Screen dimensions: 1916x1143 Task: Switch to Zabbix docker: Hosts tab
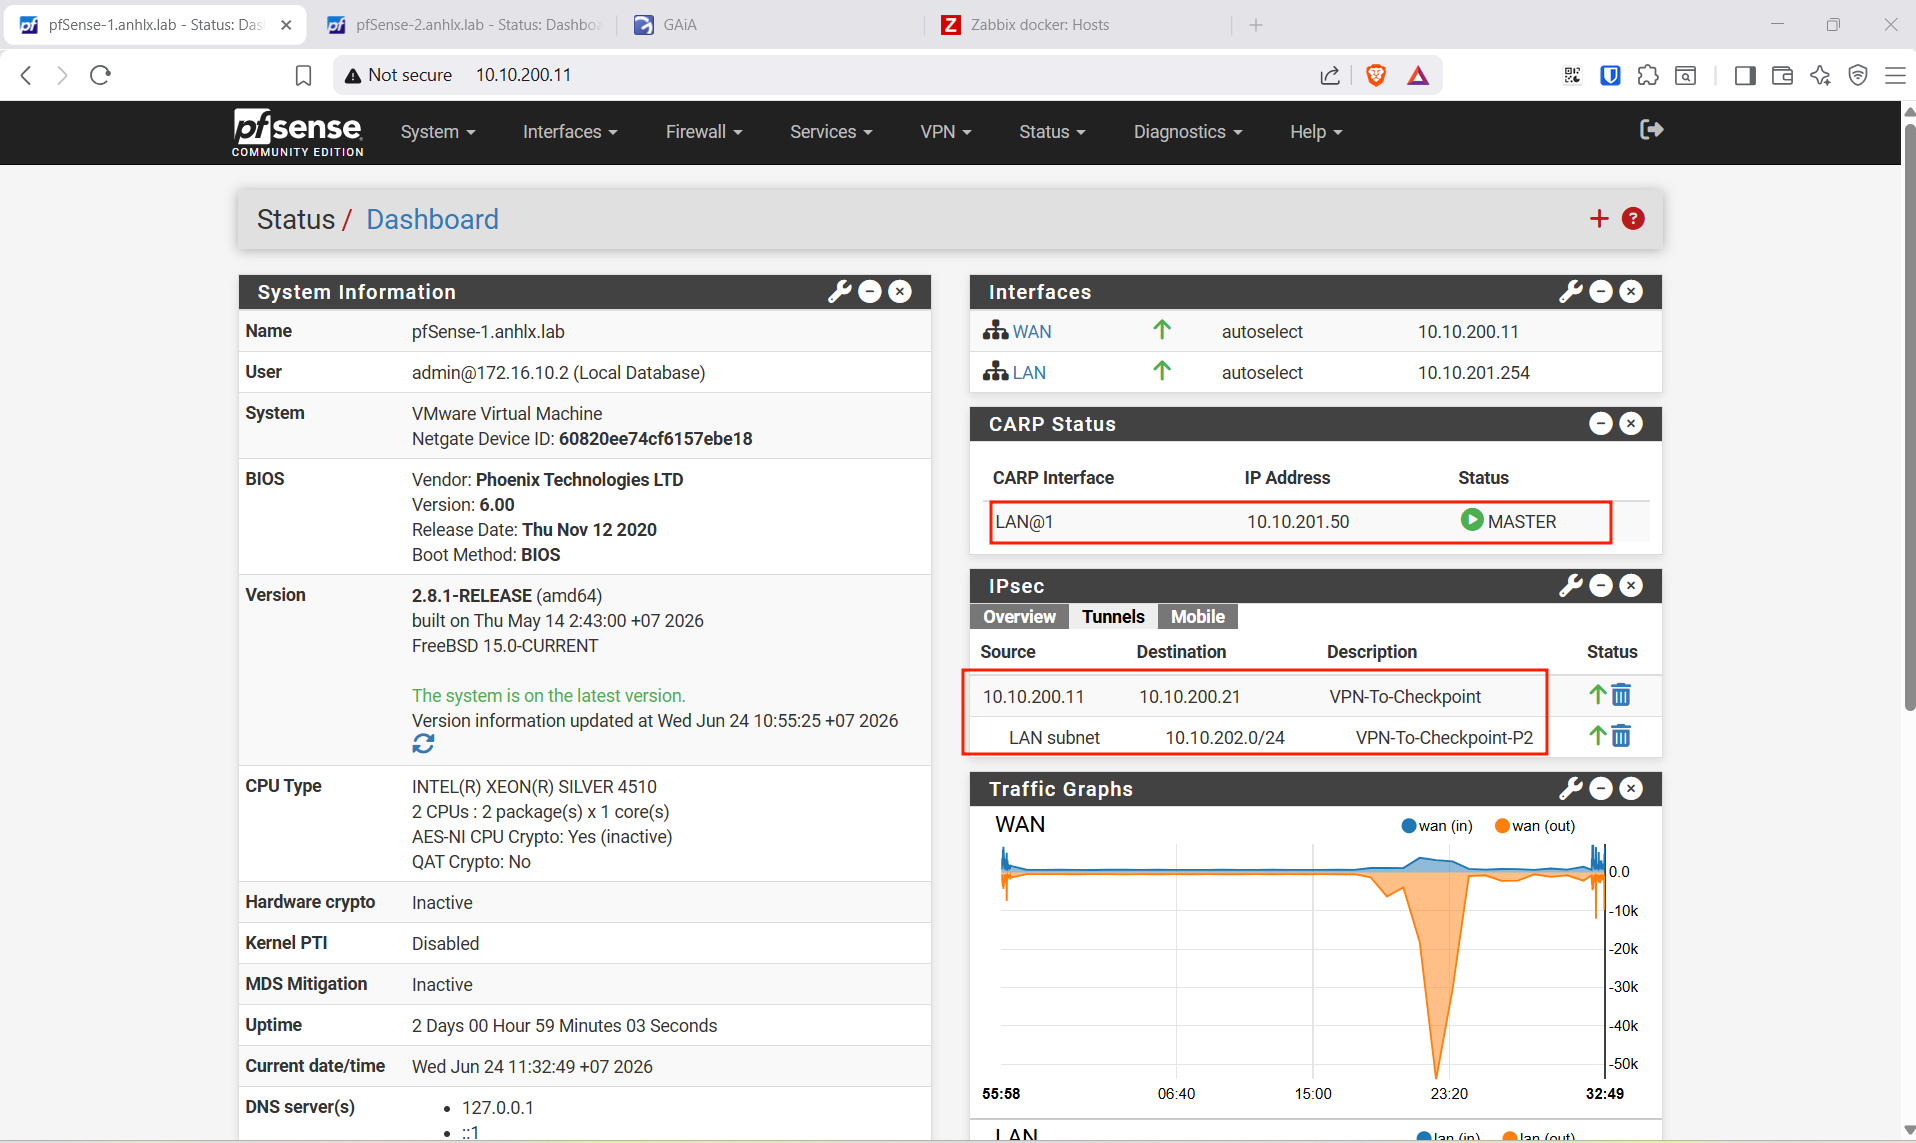[x=1078, y=25]
